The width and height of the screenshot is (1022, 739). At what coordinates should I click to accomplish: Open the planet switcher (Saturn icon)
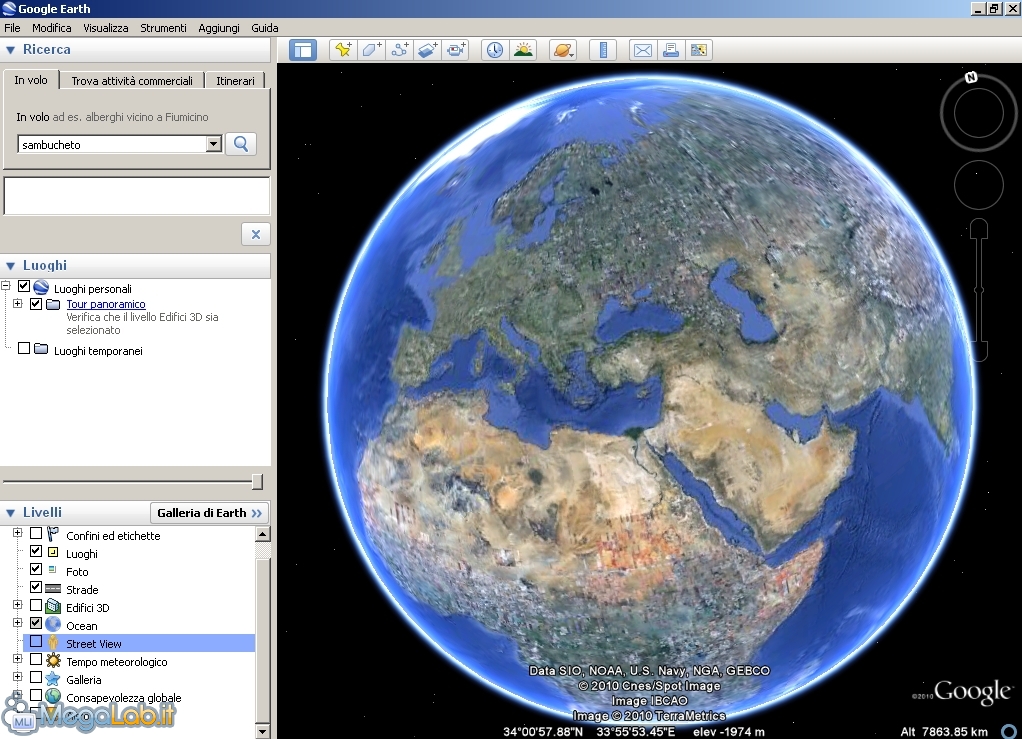(562, 50)
